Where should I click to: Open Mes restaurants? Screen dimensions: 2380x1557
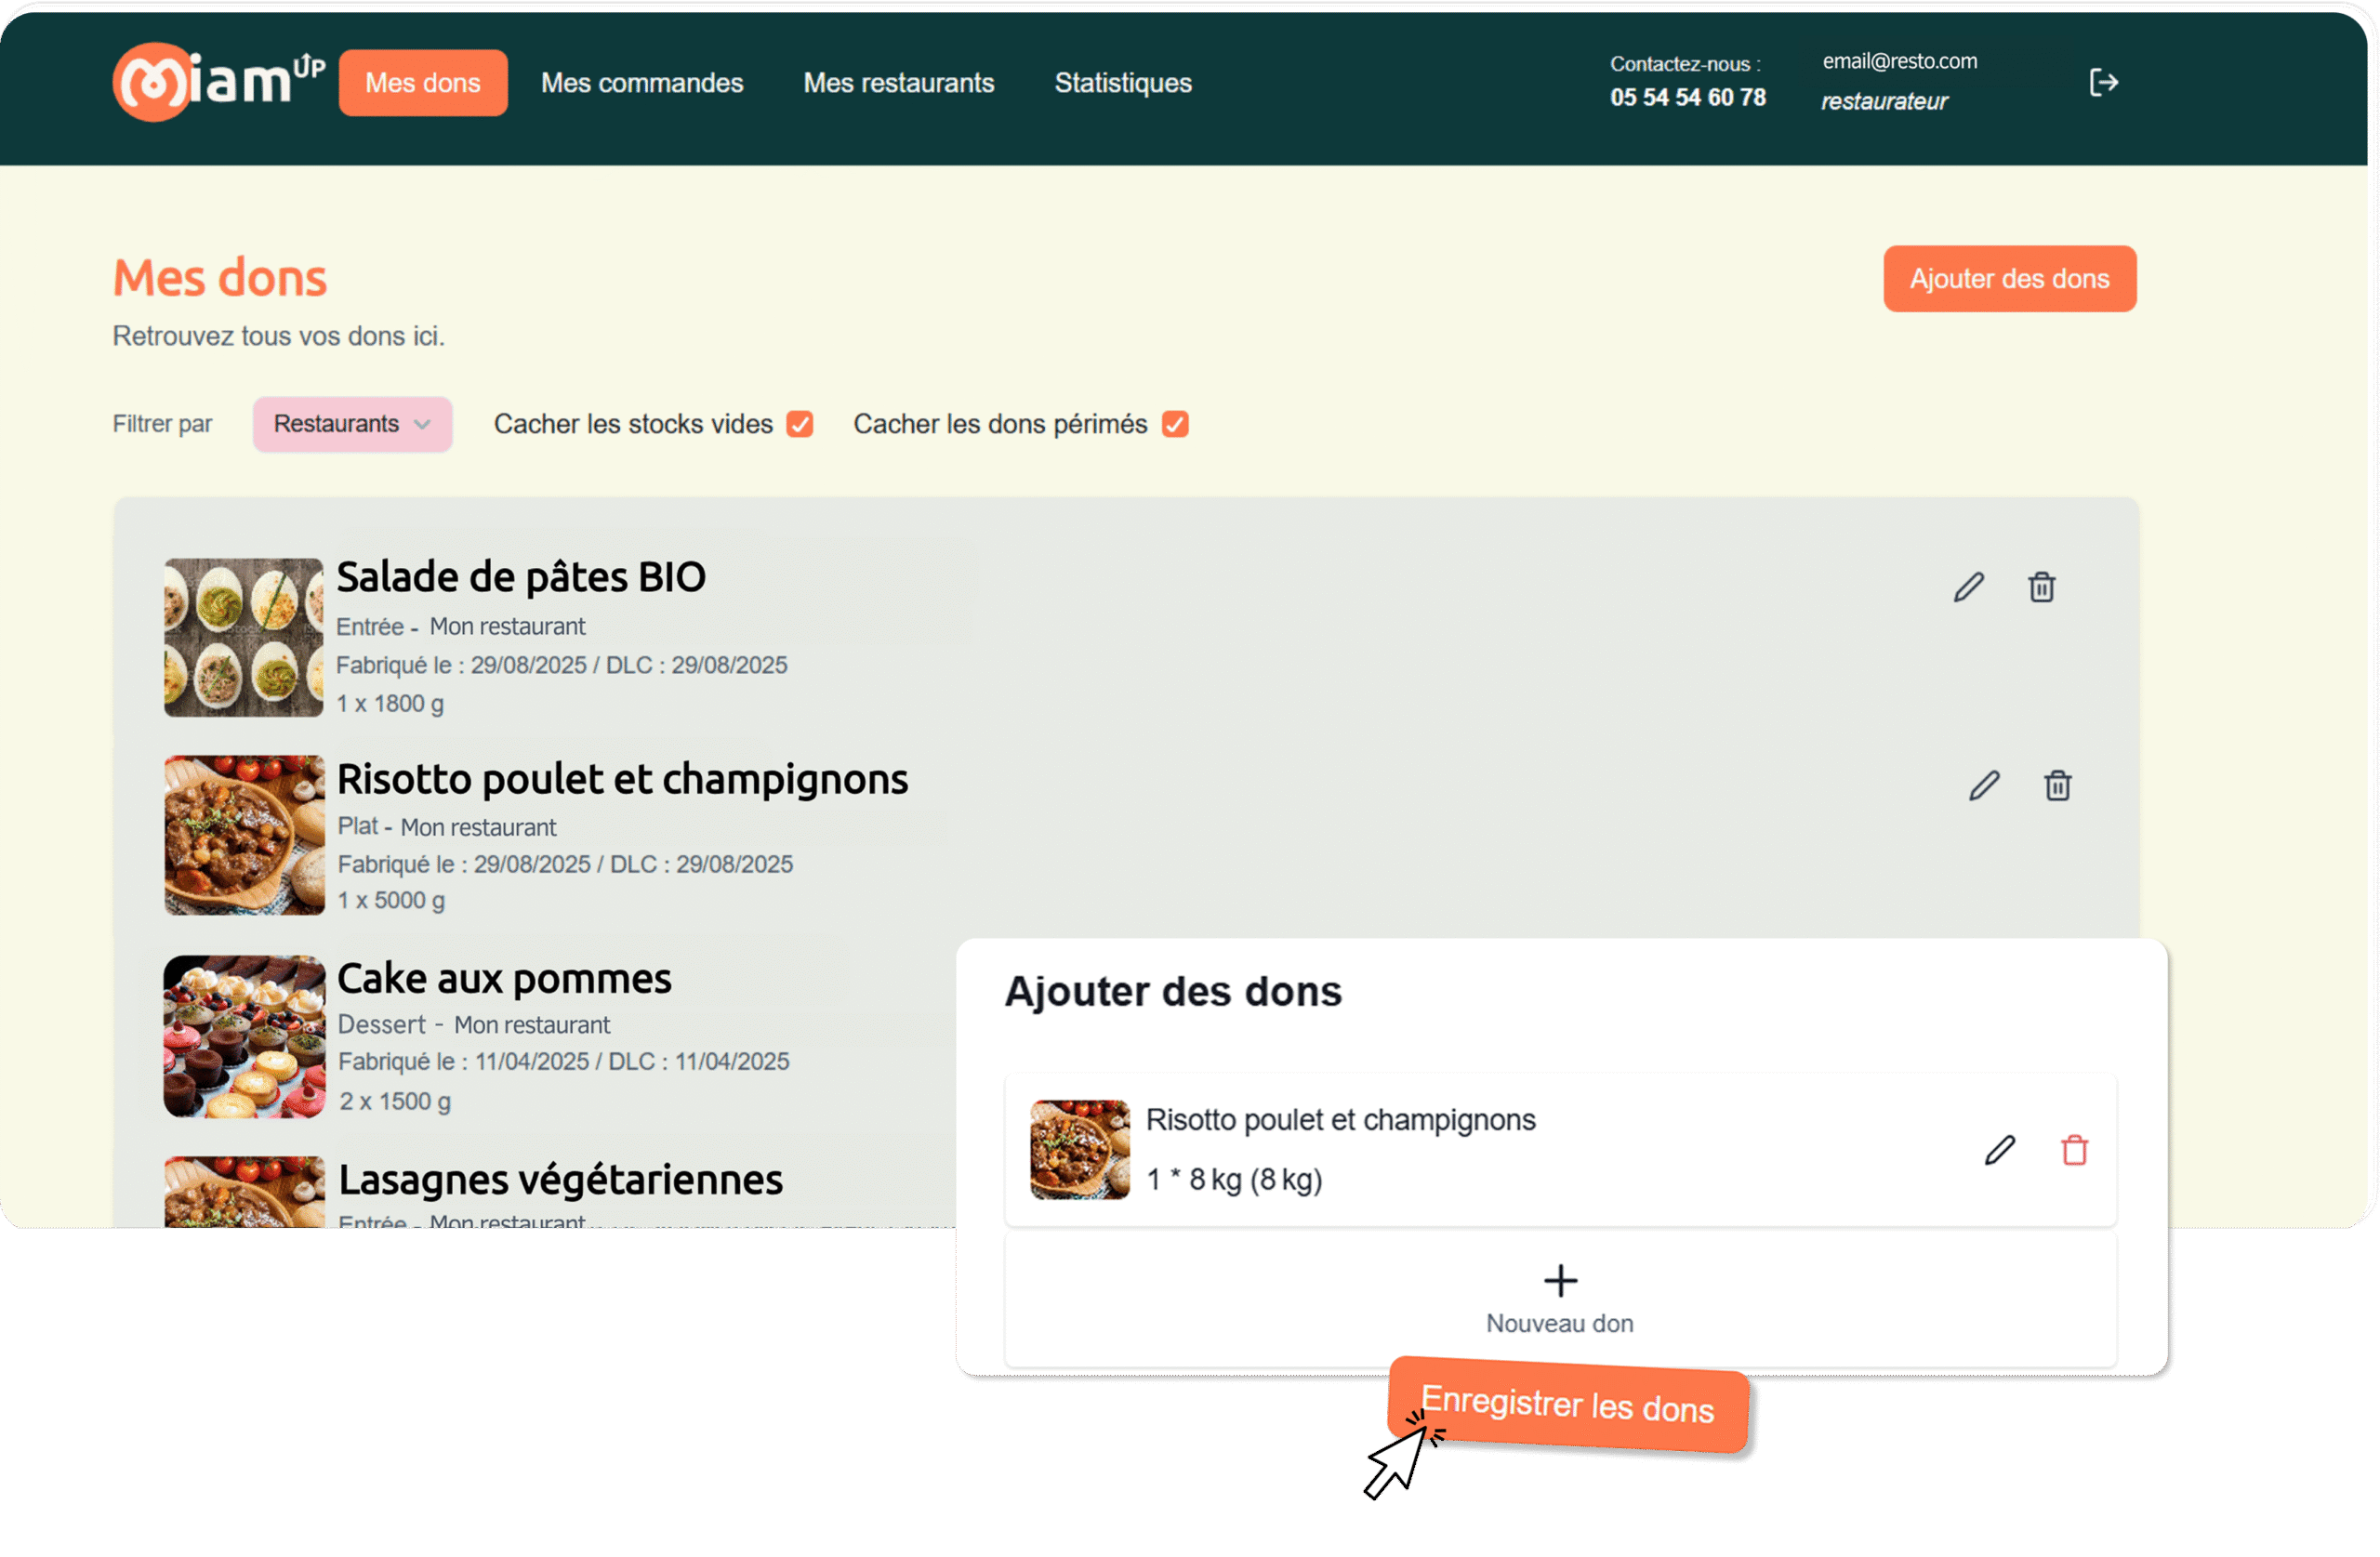898,83
